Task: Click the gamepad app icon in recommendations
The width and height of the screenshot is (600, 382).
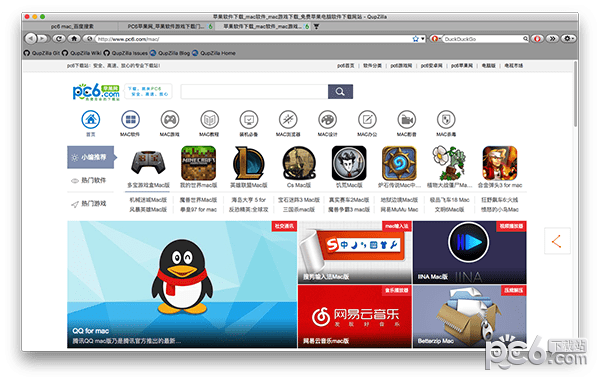Action: tap(148, 163)
